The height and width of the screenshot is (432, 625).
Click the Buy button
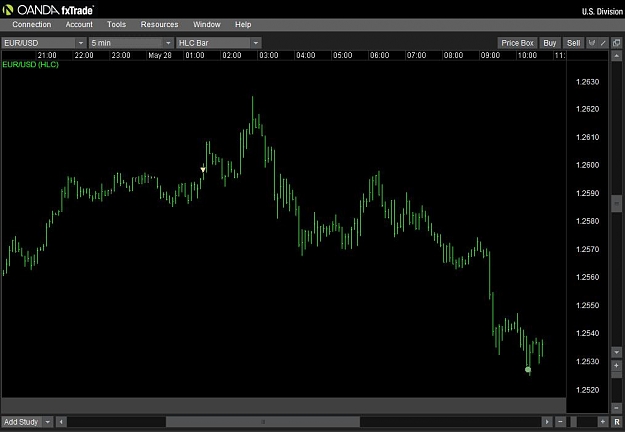pos(550,43)
